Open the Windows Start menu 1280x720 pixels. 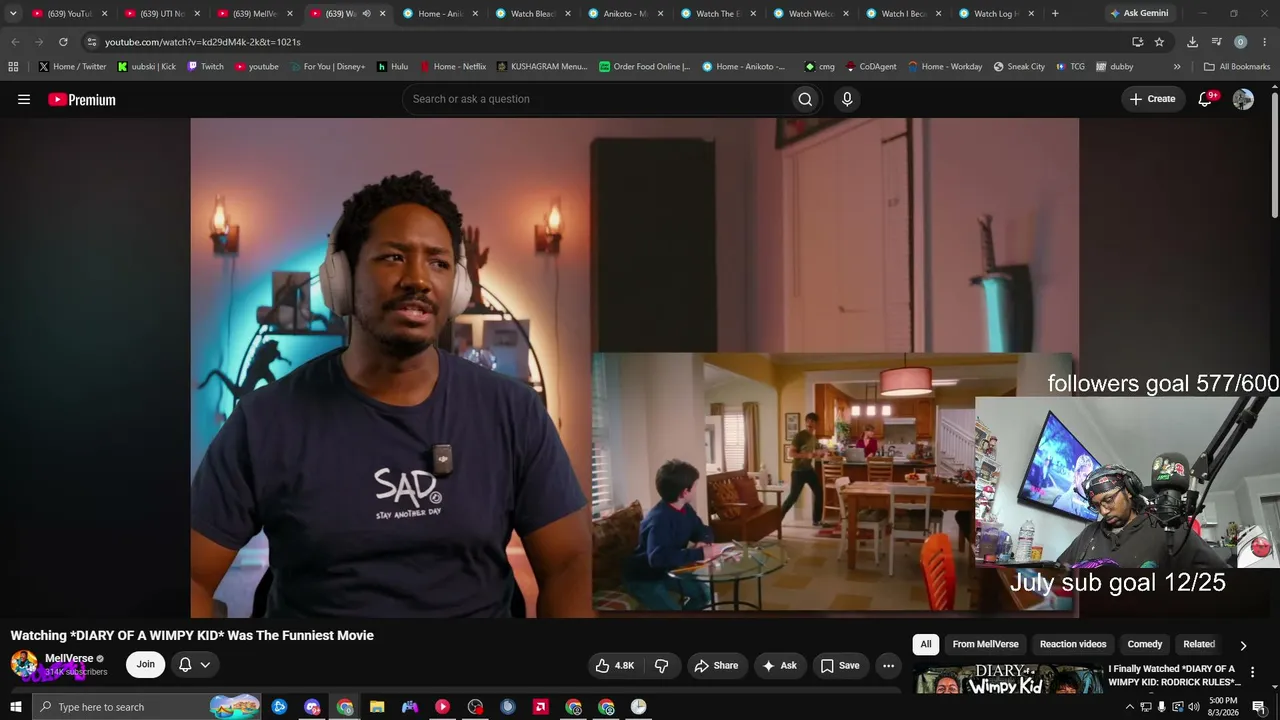click(15, 707)
